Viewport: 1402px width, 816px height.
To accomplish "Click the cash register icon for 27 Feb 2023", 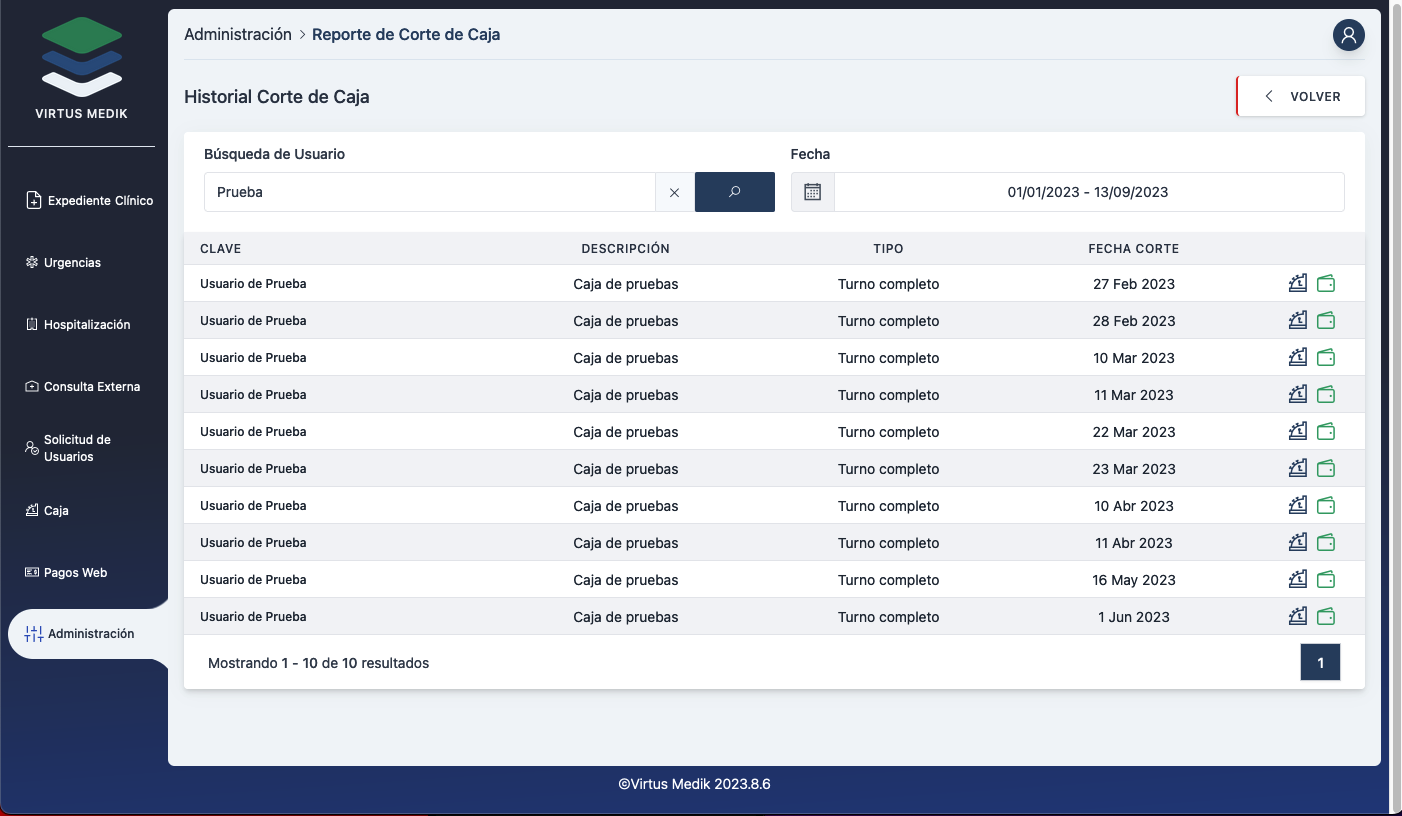I will [x=1298, y=284].
